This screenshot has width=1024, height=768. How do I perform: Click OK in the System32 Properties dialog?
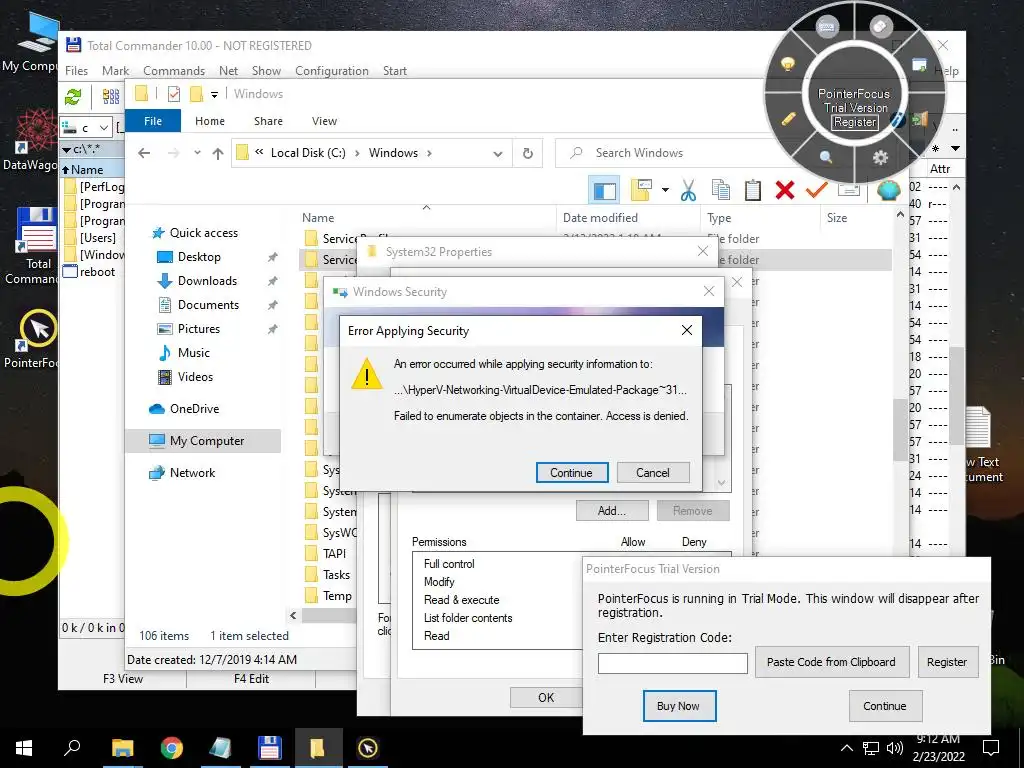[546, 698]
